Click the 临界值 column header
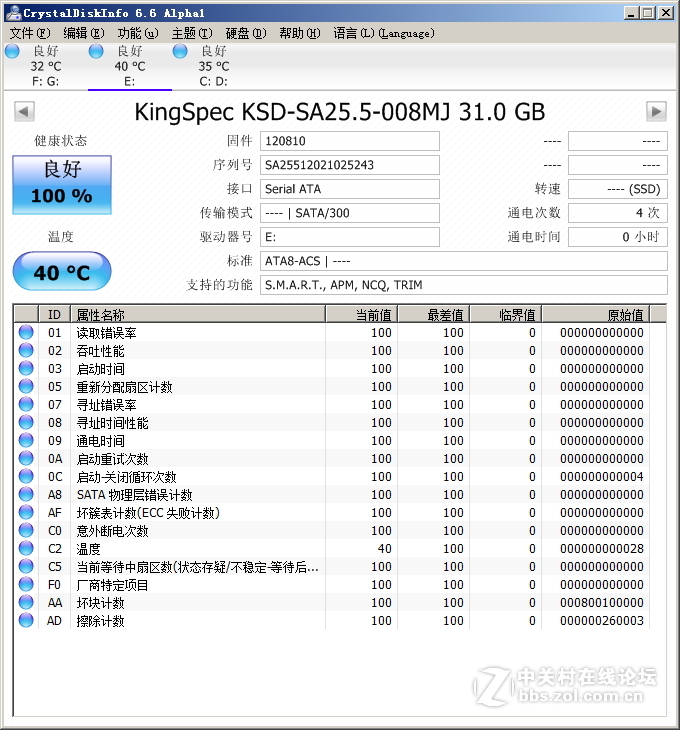The height and width of the screenshot is (730, 680). [506, 315]
